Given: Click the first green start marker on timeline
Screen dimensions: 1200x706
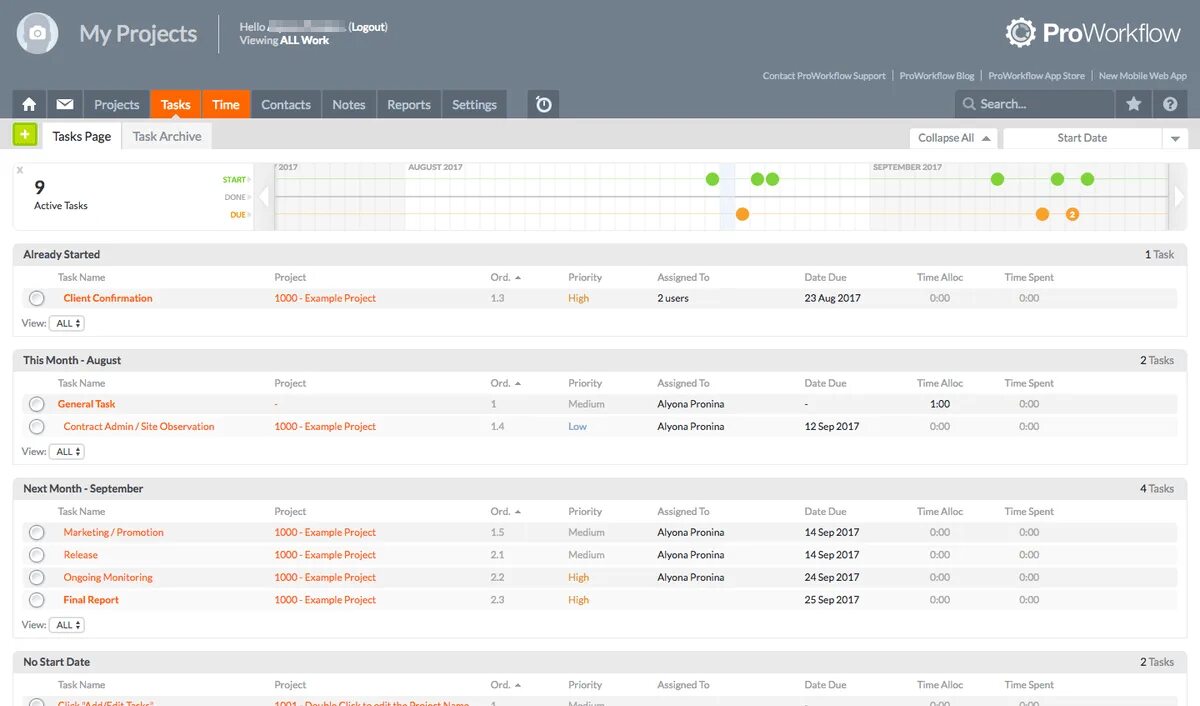Looking at the screenshot, I should point(712,179).
